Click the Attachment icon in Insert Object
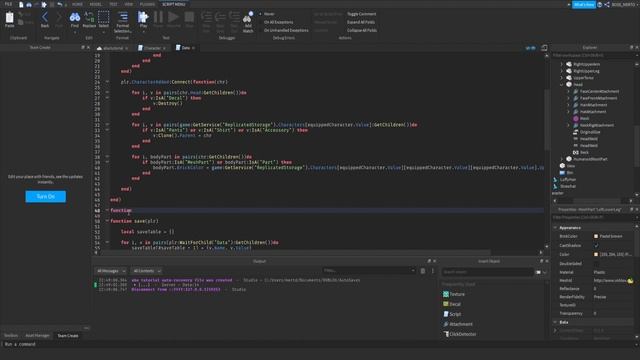This screenshot has height=360, width=640. click(446, 324)
